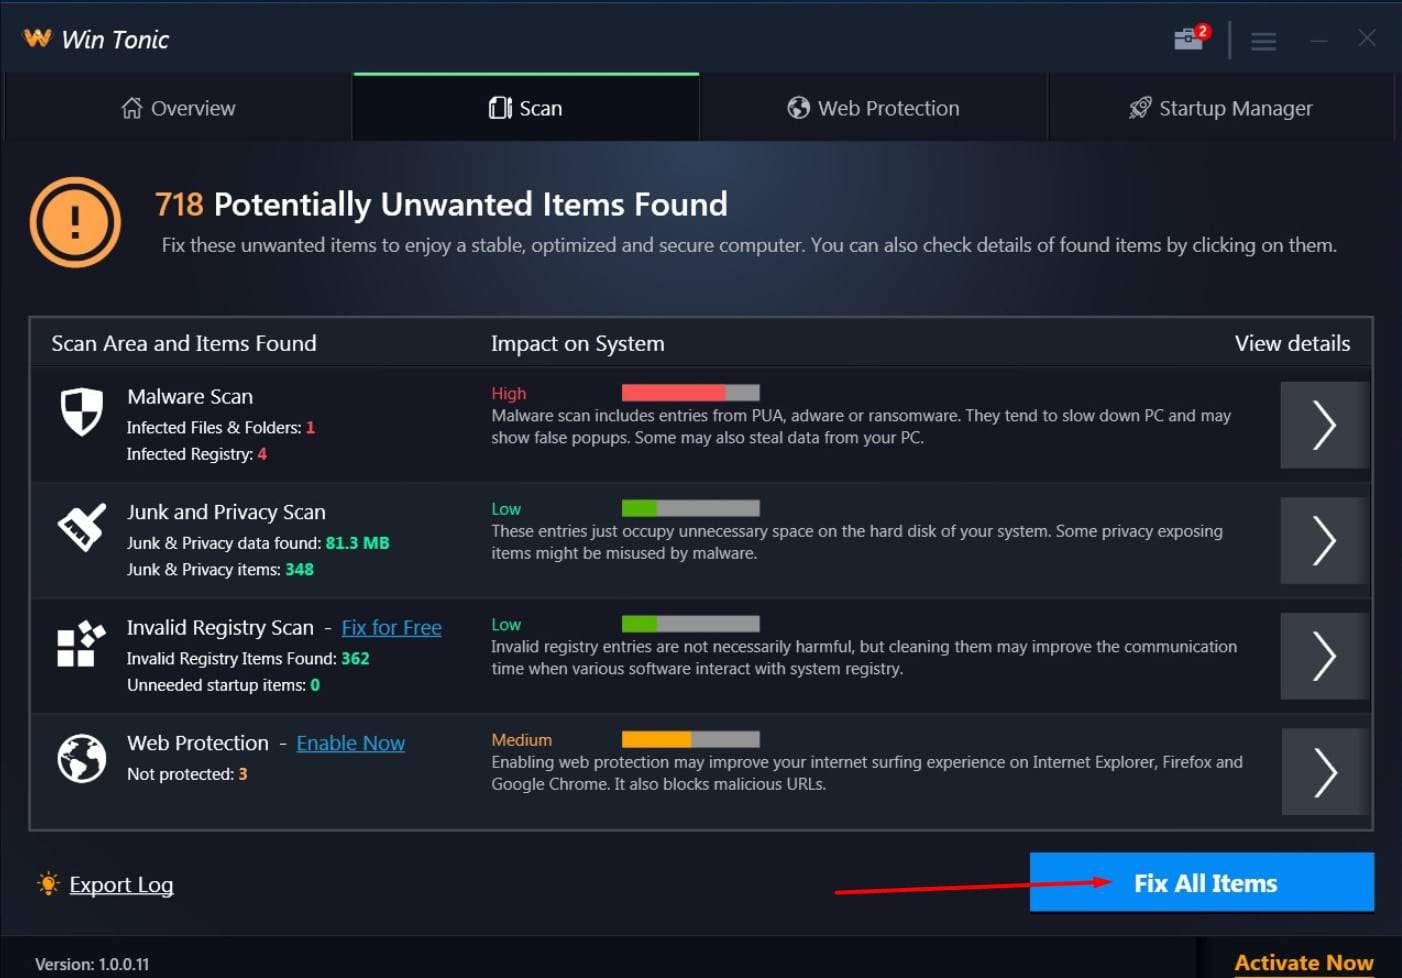Click the Junk and Privacy broom icon
Screen dimensions: 1402x978
82,527
